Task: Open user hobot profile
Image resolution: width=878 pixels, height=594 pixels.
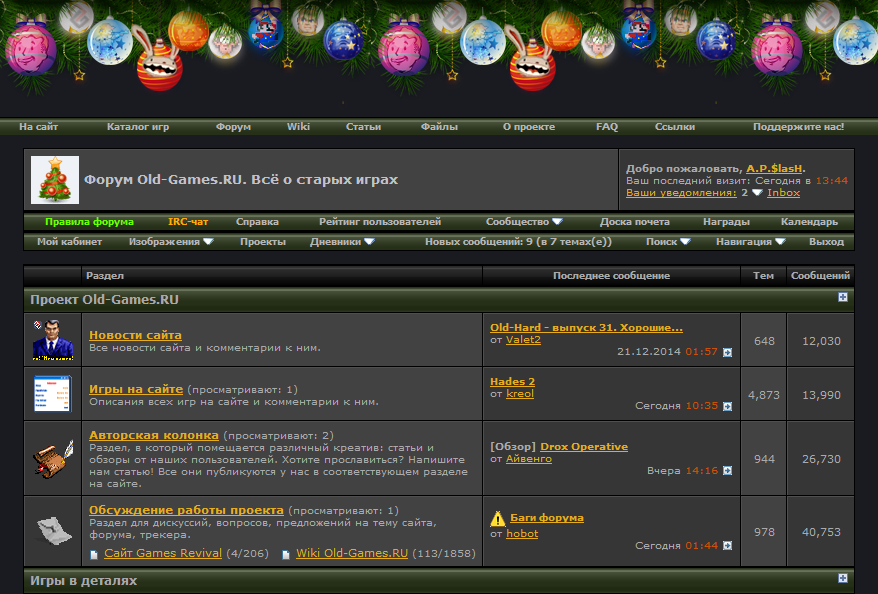Action: tap(522, 534)
